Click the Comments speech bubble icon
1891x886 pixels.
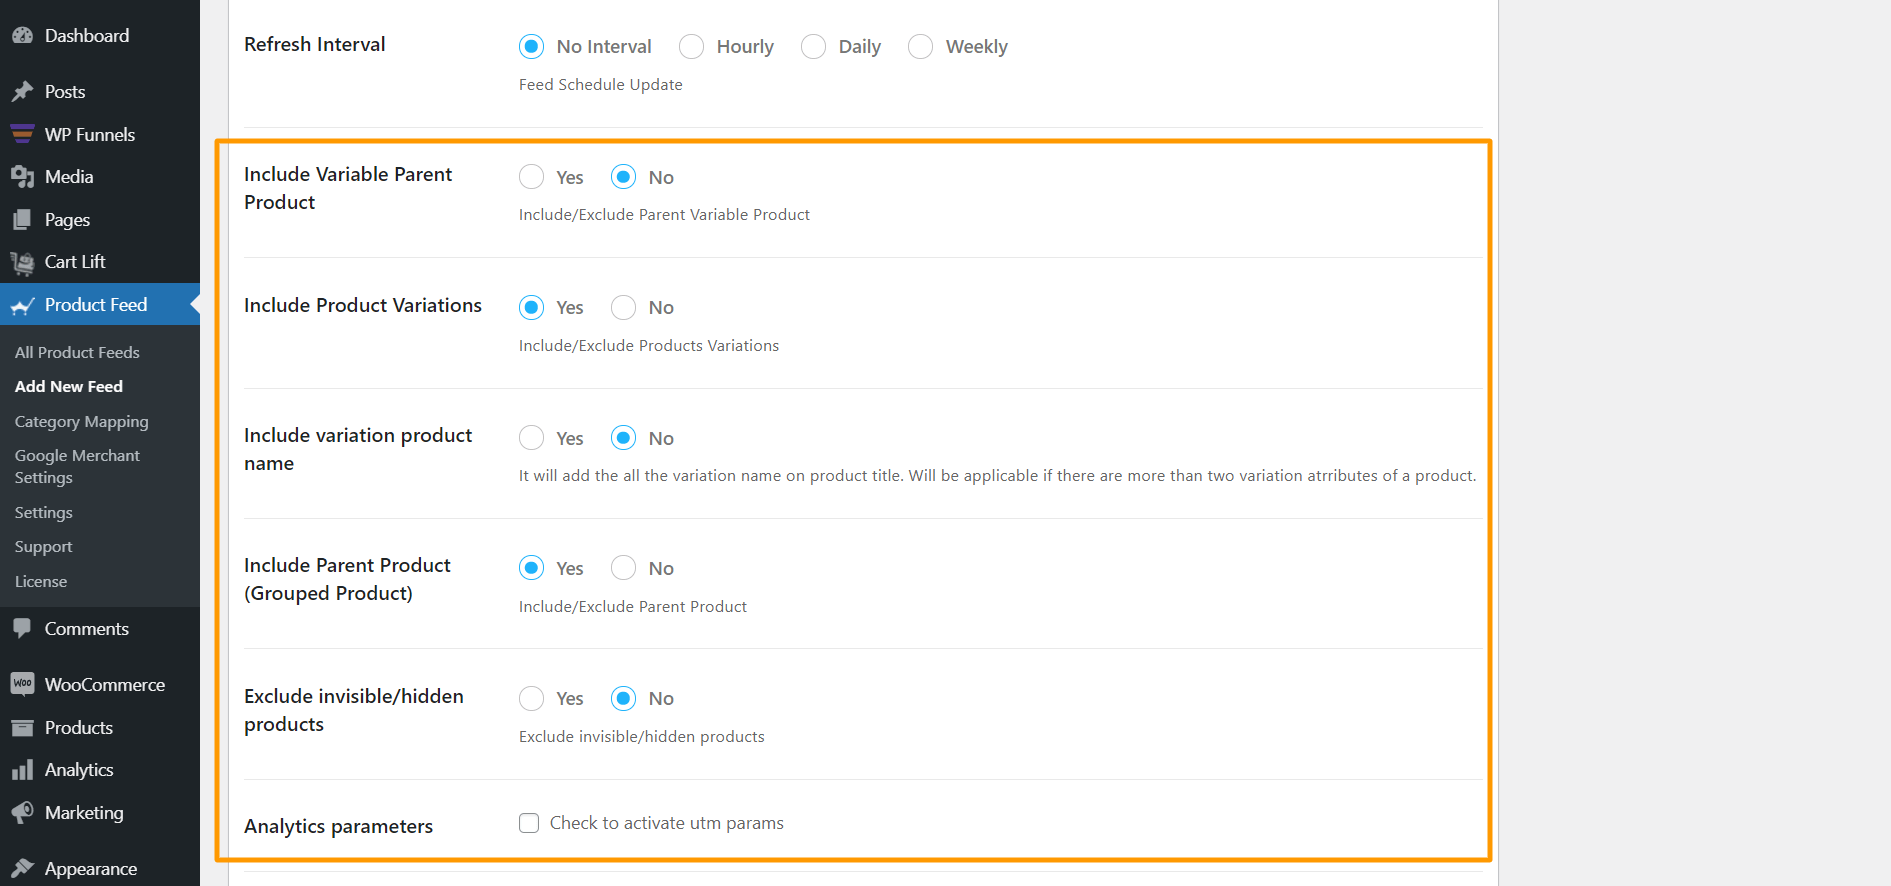(x=22, y=629)
